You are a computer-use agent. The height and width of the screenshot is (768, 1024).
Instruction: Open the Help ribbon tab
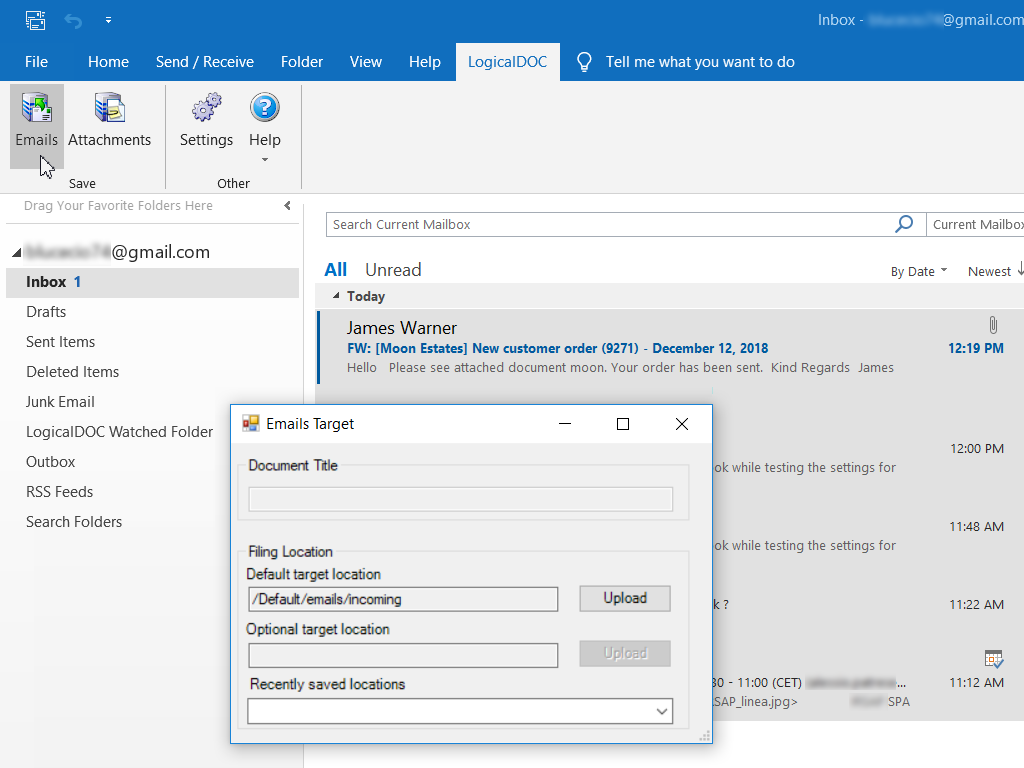click(x=424, y=62)
